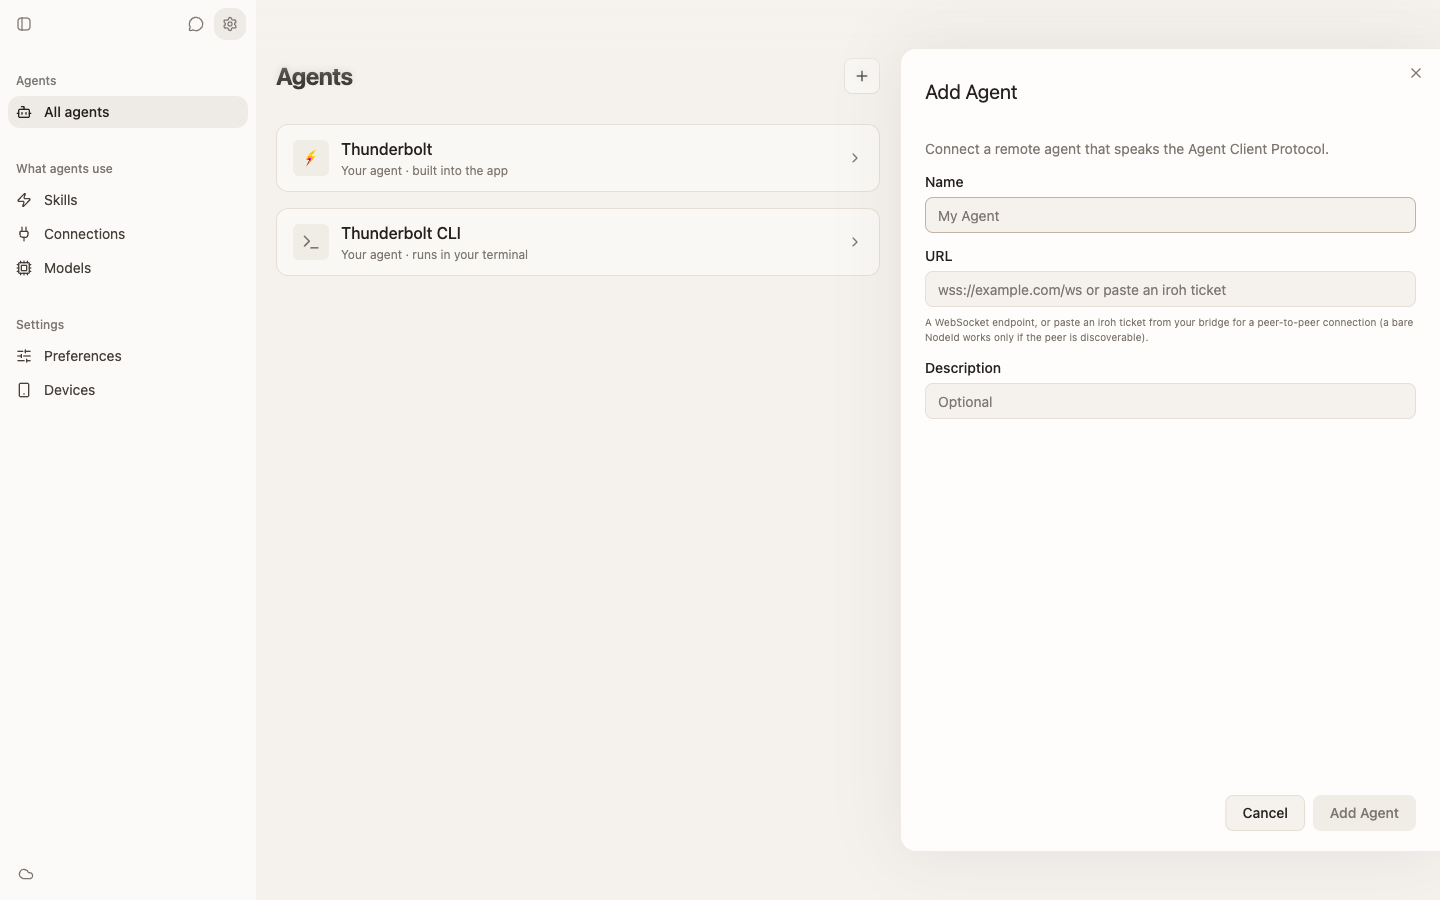Screen dimensions: 1440x900
Task: Click the Agent Client Protocol description text
Action: (x=1127, y=149)
